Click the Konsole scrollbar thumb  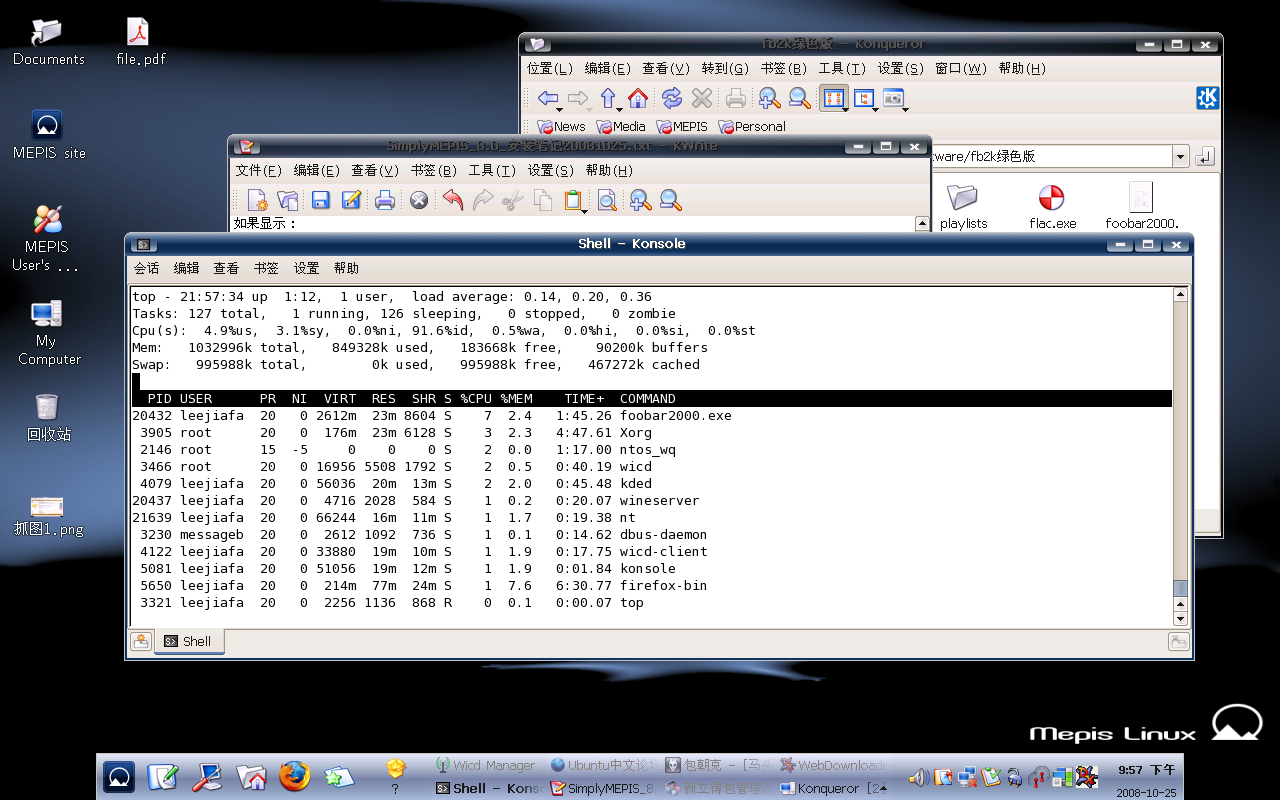pyautogui.click(x=1181, y=589)
